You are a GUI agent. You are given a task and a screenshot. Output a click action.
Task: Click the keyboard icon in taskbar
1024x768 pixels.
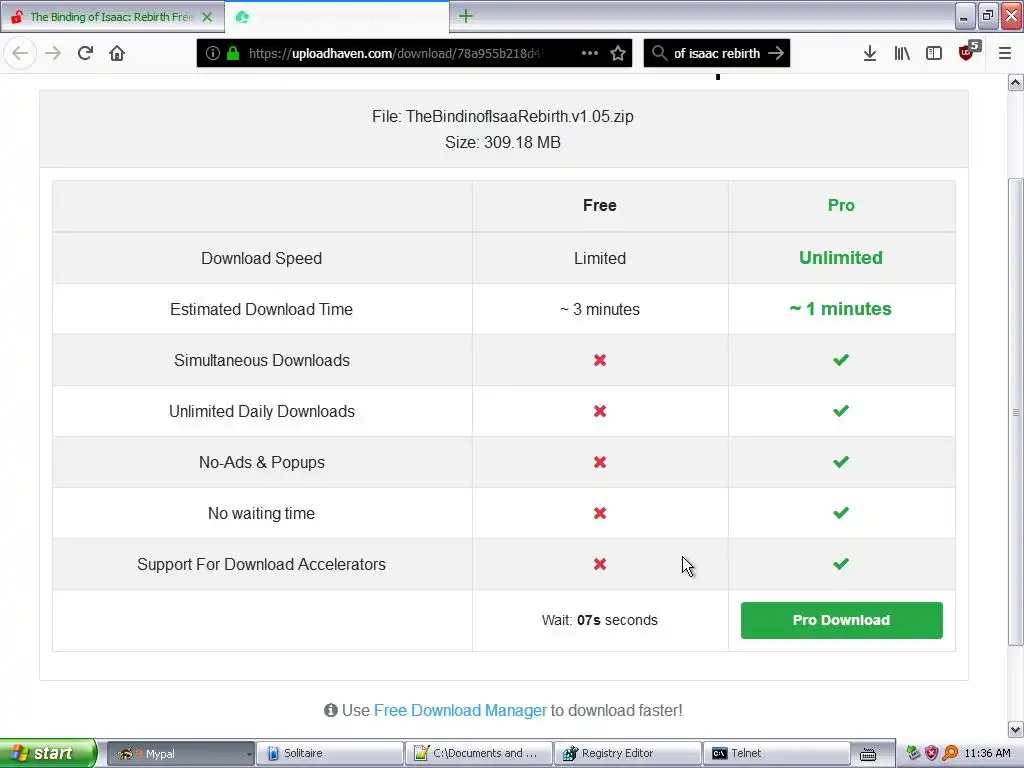click(x=868, y=754)
